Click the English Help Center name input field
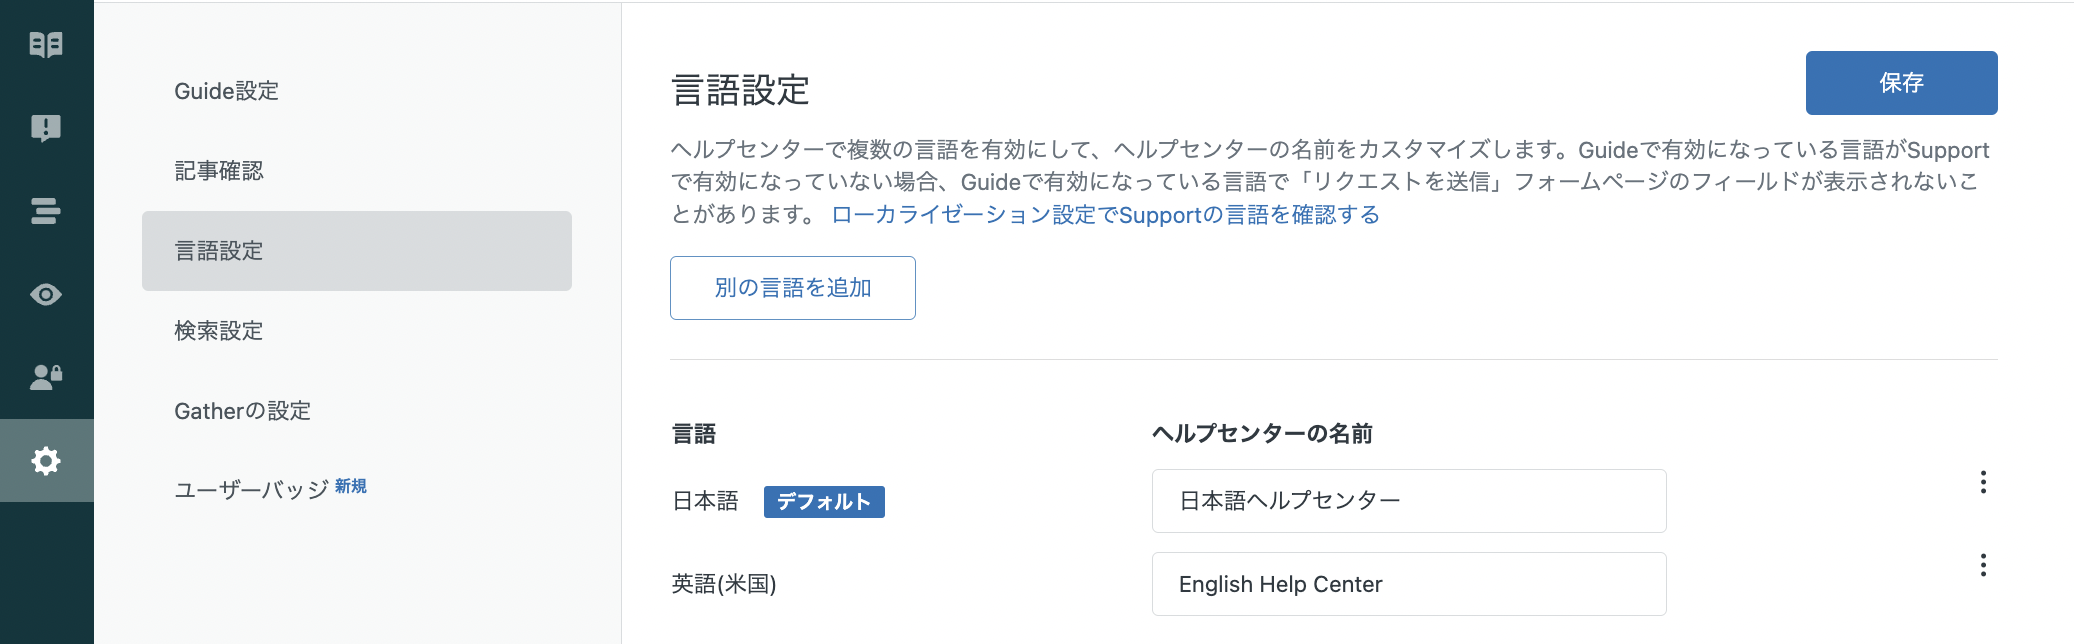 1409,584
